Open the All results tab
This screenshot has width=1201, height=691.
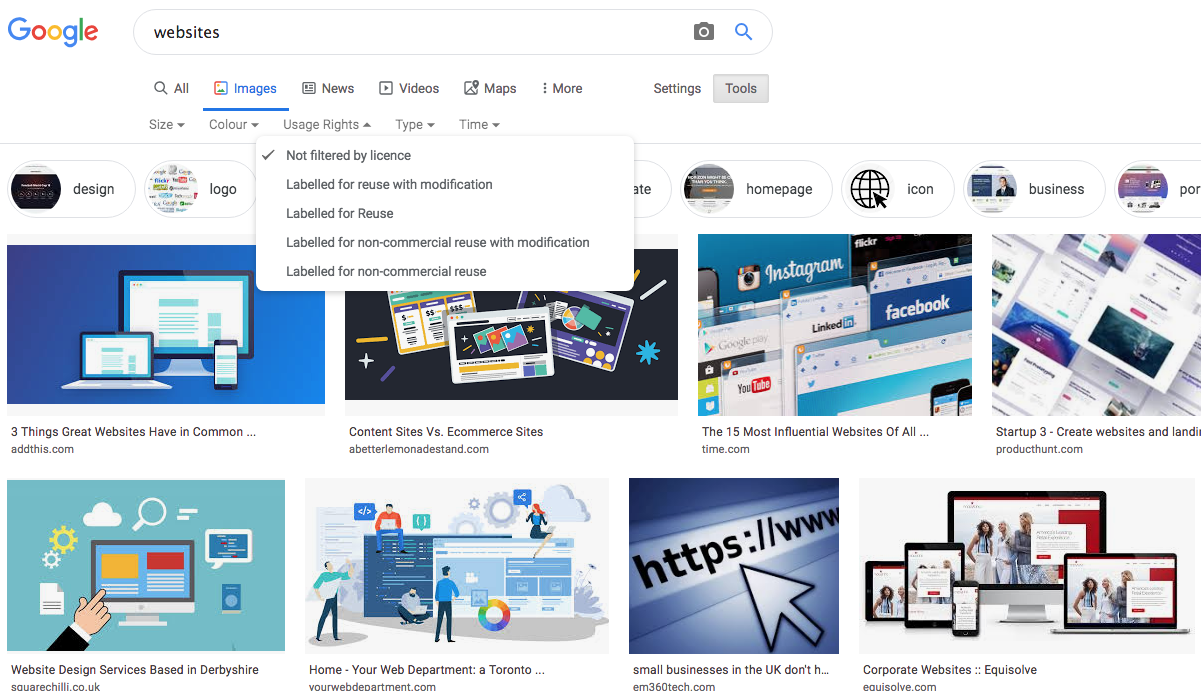pyautogui.click(x=171, y=88)
